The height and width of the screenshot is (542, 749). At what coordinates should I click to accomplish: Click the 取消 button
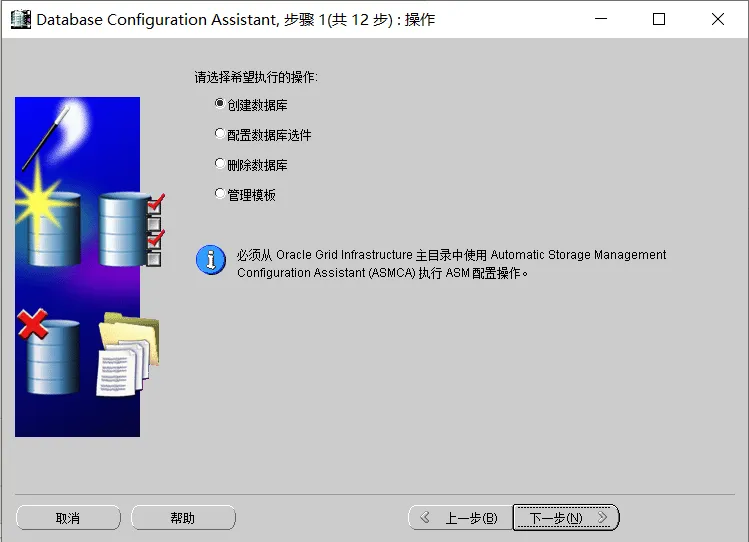coord(68,518)
